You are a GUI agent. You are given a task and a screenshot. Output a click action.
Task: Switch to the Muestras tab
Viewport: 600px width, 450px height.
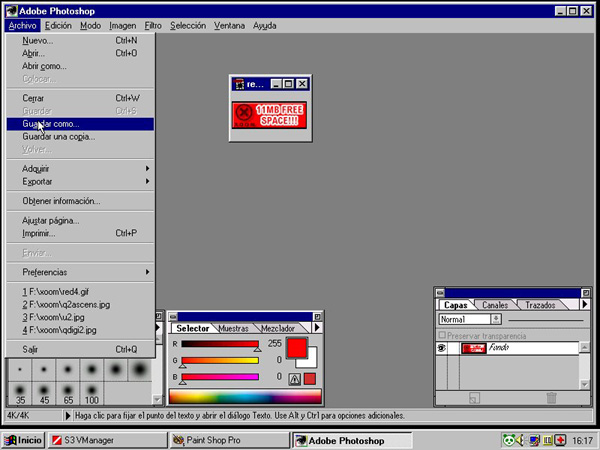click(233, 328)
